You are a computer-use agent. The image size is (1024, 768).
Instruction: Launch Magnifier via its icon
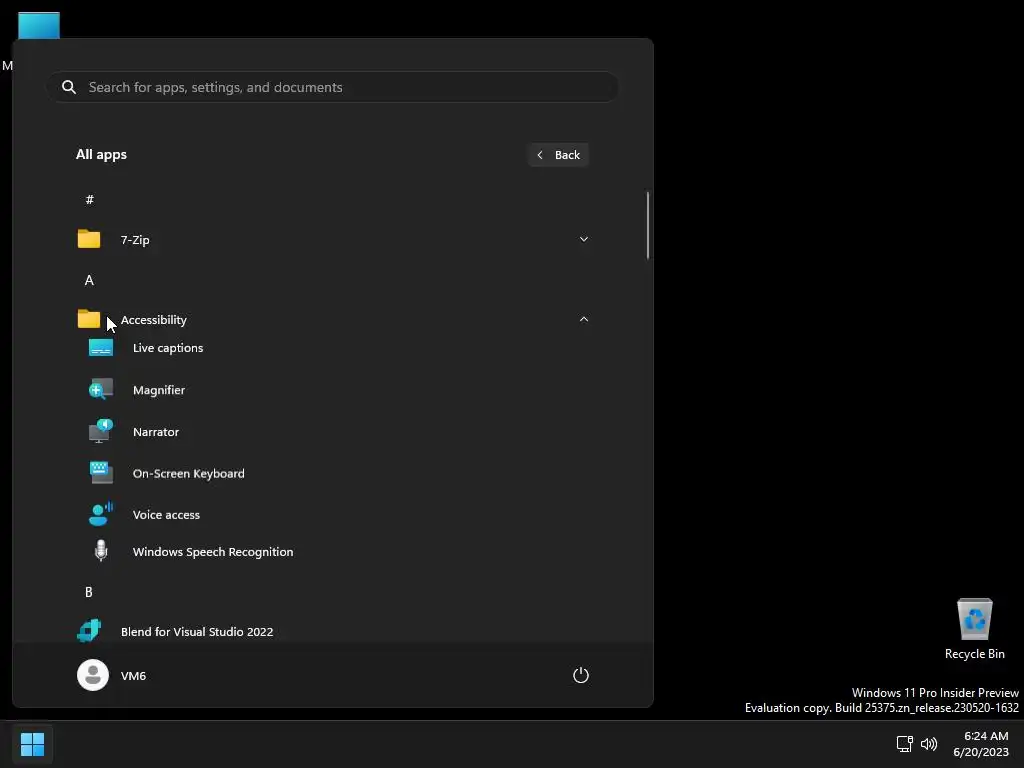click(x=101, y=390)
